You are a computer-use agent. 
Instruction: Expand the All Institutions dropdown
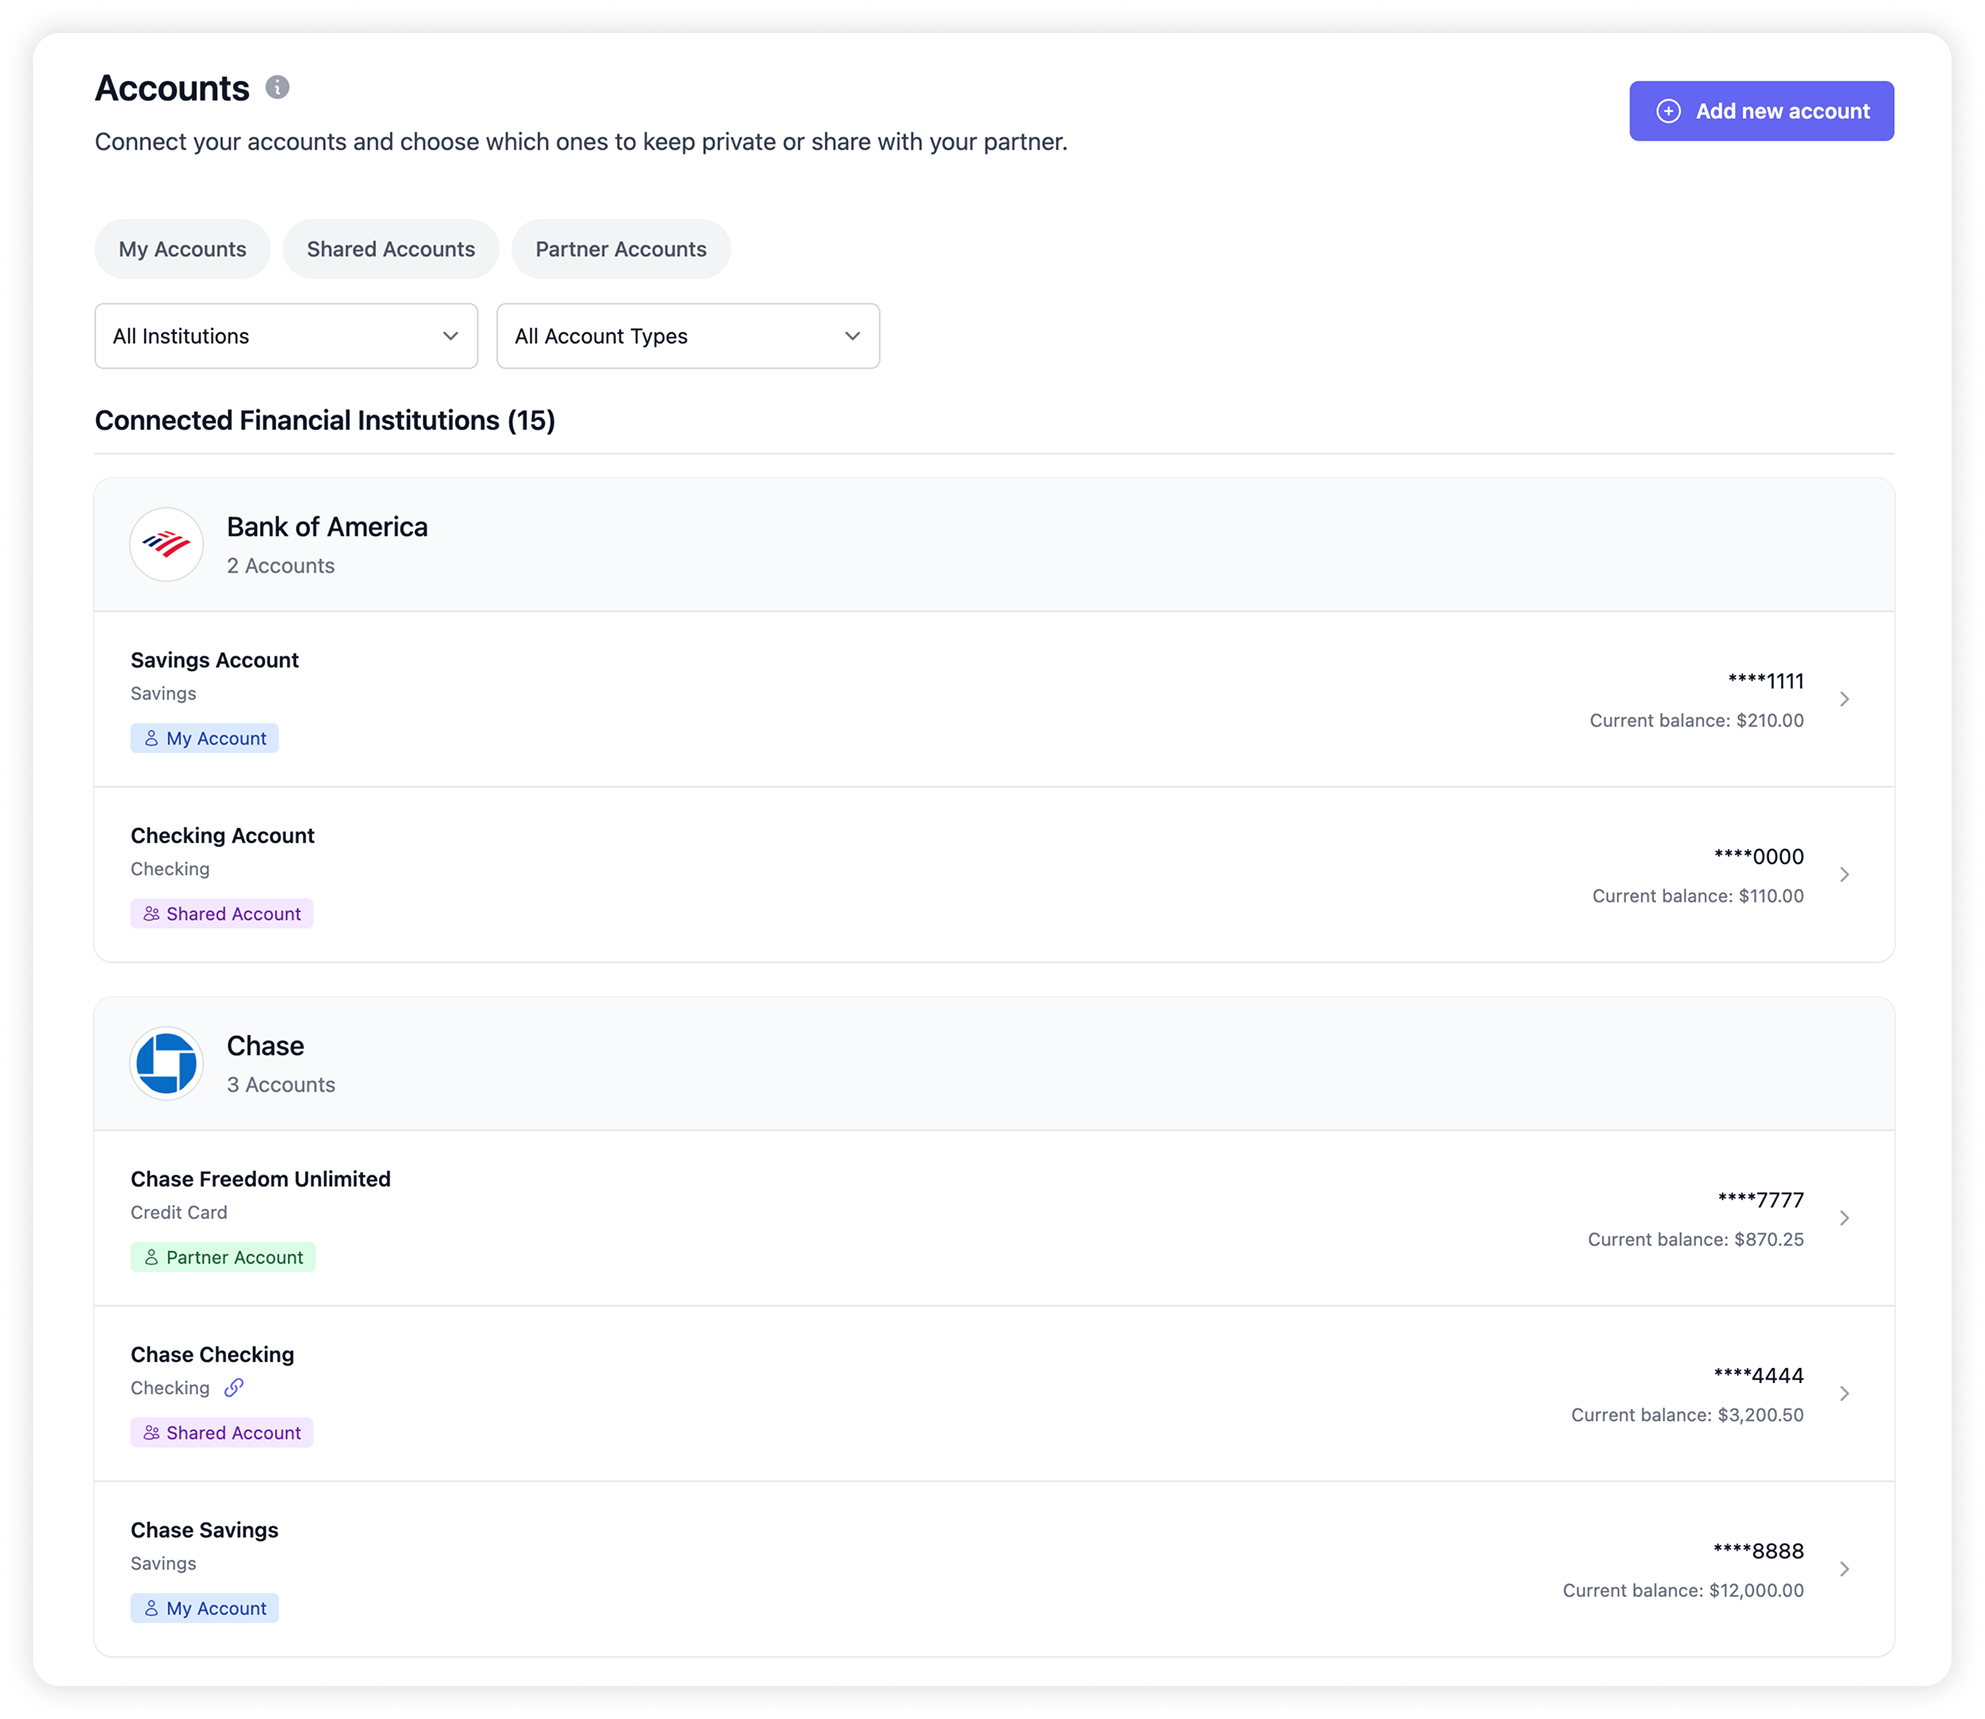286,336
